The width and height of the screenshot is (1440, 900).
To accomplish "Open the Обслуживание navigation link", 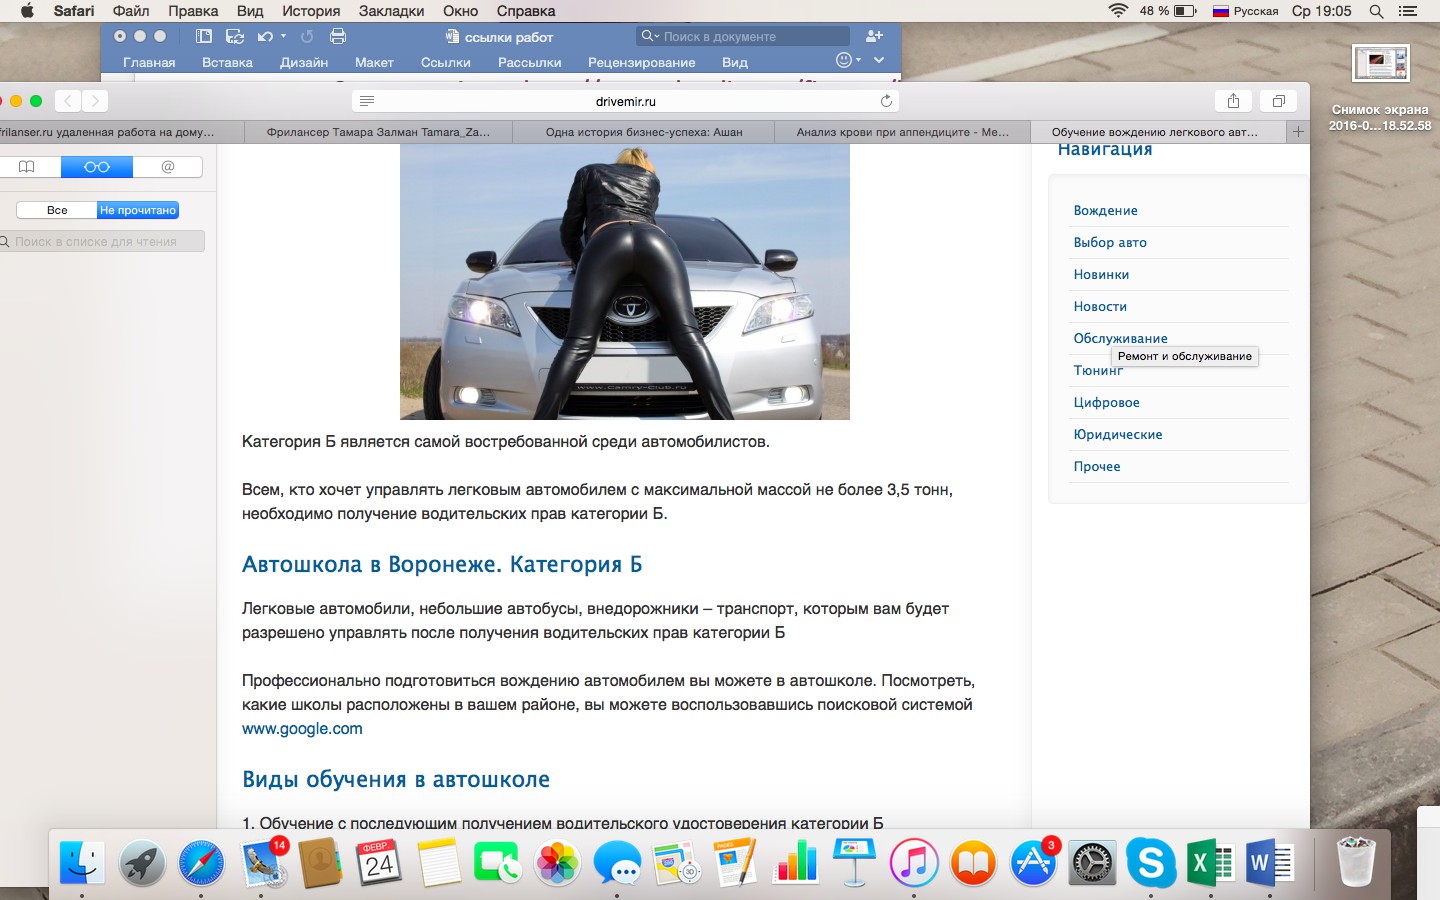I will click(1120, 338).
